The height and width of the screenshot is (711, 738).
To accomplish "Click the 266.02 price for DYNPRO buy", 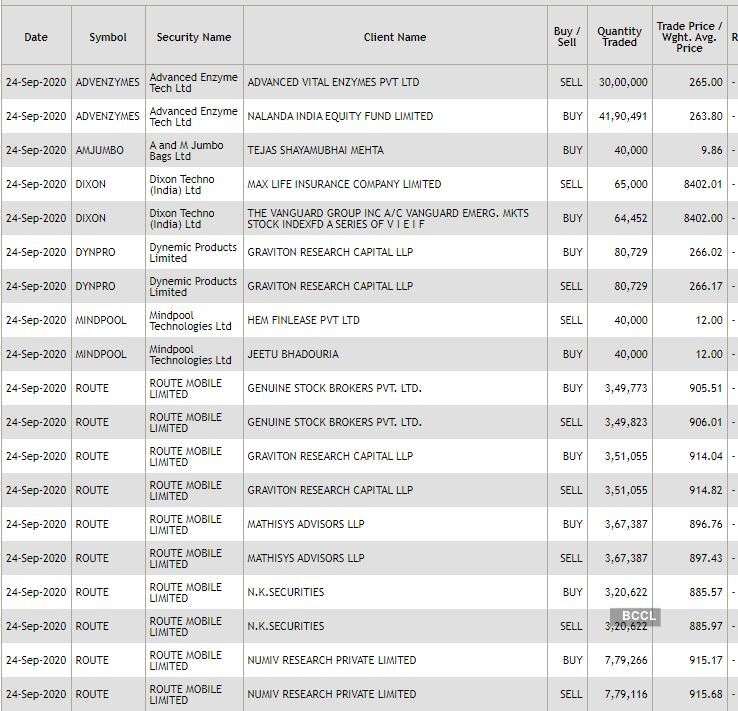I will point(706,252).
